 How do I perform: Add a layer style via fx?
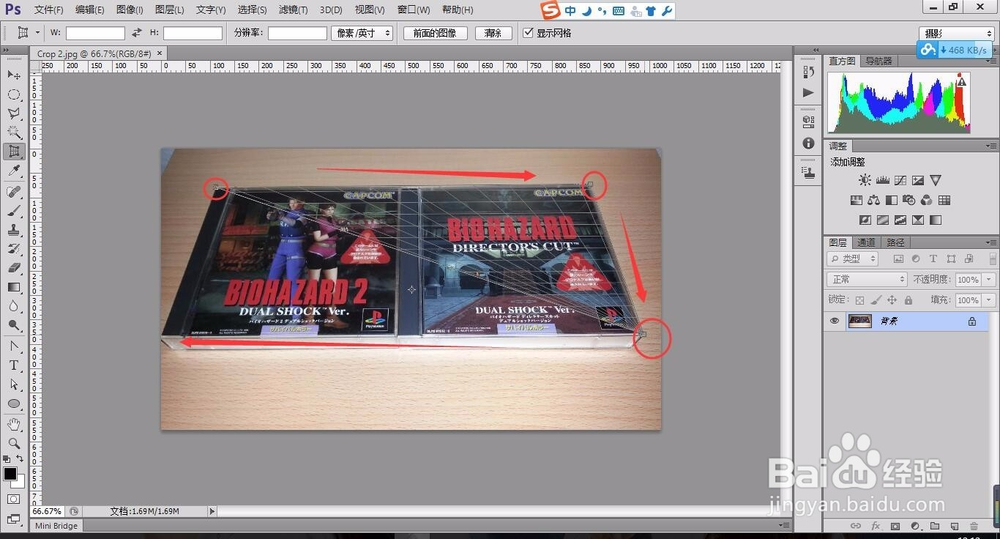click(876, 526)
